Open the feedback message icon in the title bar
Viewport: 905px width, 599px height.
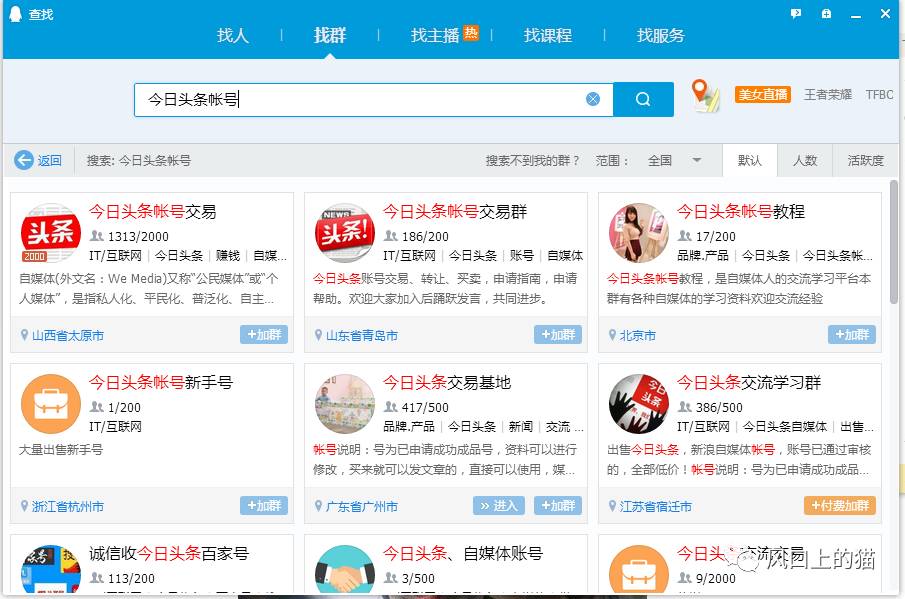point(795,14)
